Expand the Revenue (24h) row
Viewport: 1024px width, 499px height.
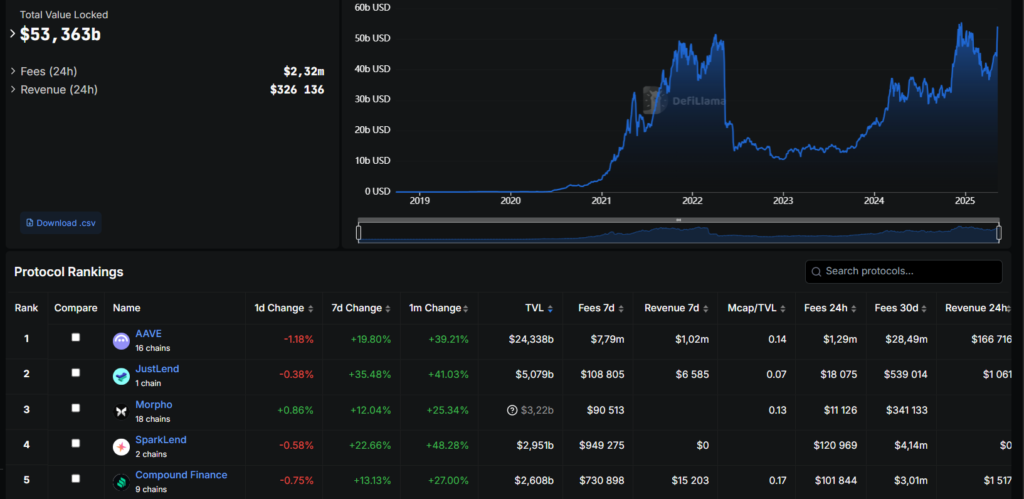13,90
